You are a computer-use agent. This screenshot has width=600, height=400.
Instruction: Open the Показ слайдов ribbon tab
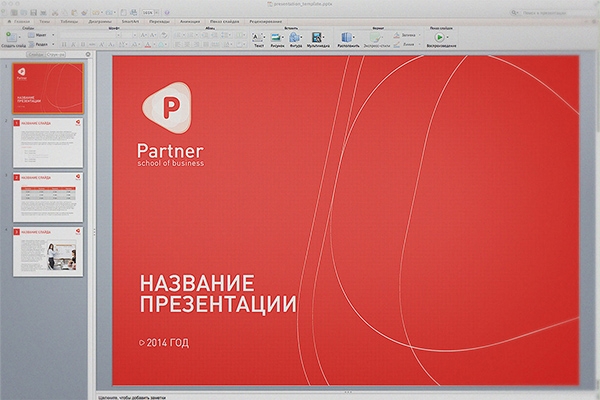(x=225, y=21)
